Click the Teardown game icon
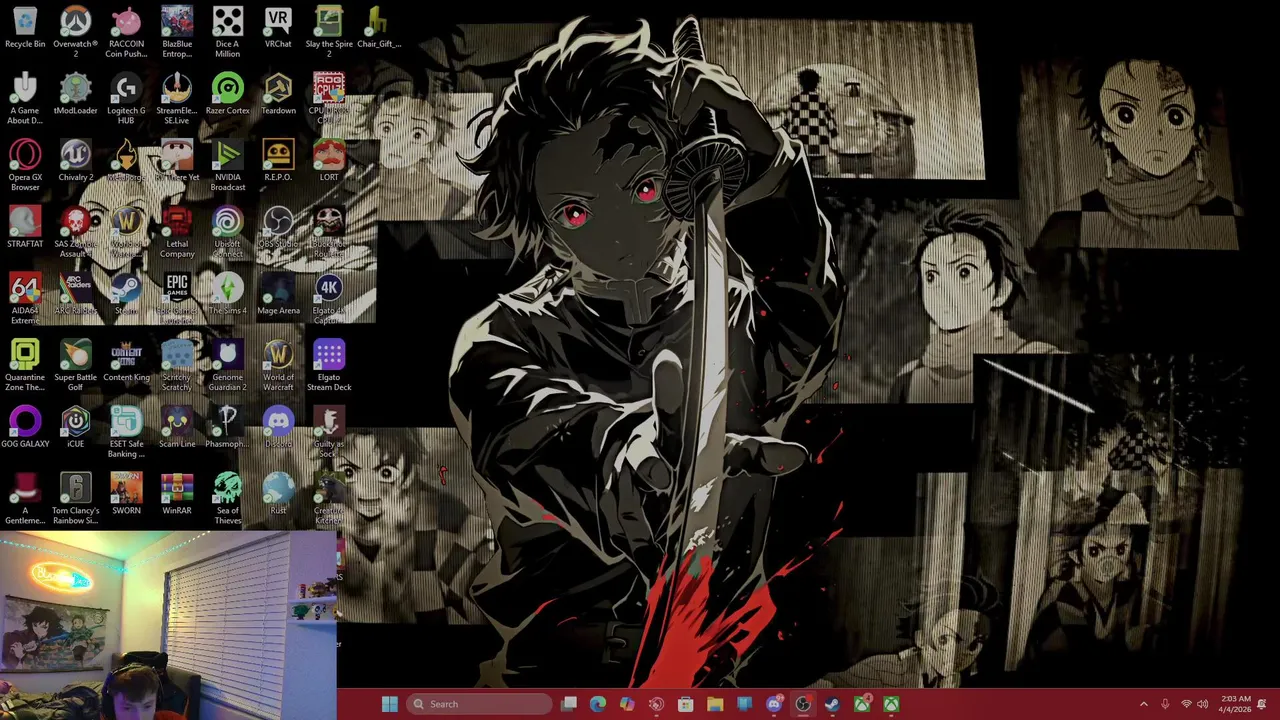The height and width of the screenshot is (720, 1280). 278,94
